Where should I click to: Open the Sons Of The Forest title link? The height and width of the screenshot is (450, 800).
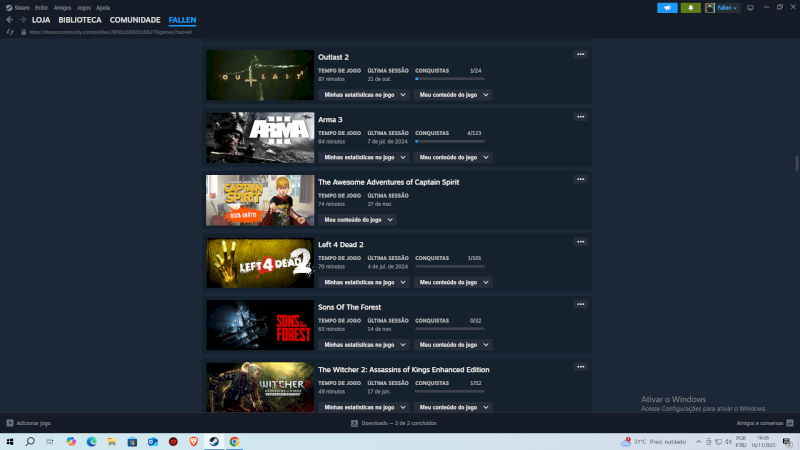[349, 307]
